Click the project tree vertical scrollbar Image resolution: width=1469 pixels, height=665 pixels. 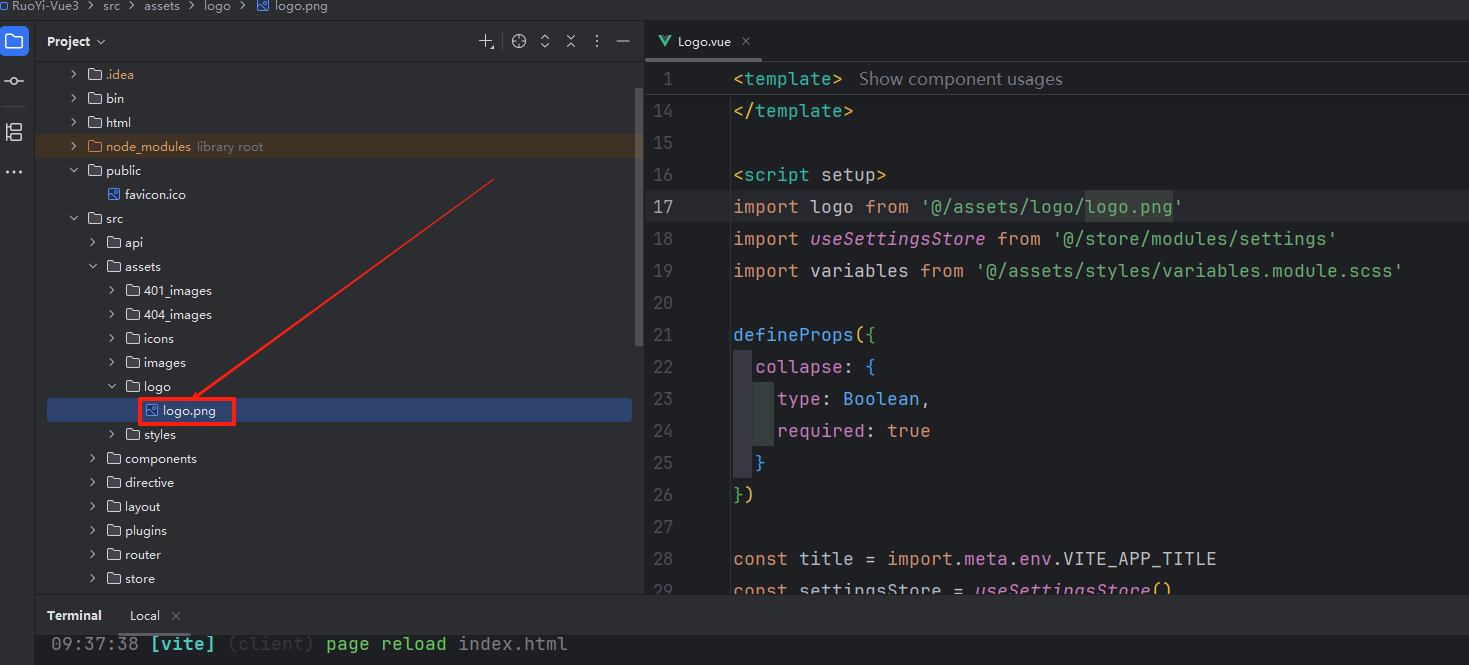[639, 216]
